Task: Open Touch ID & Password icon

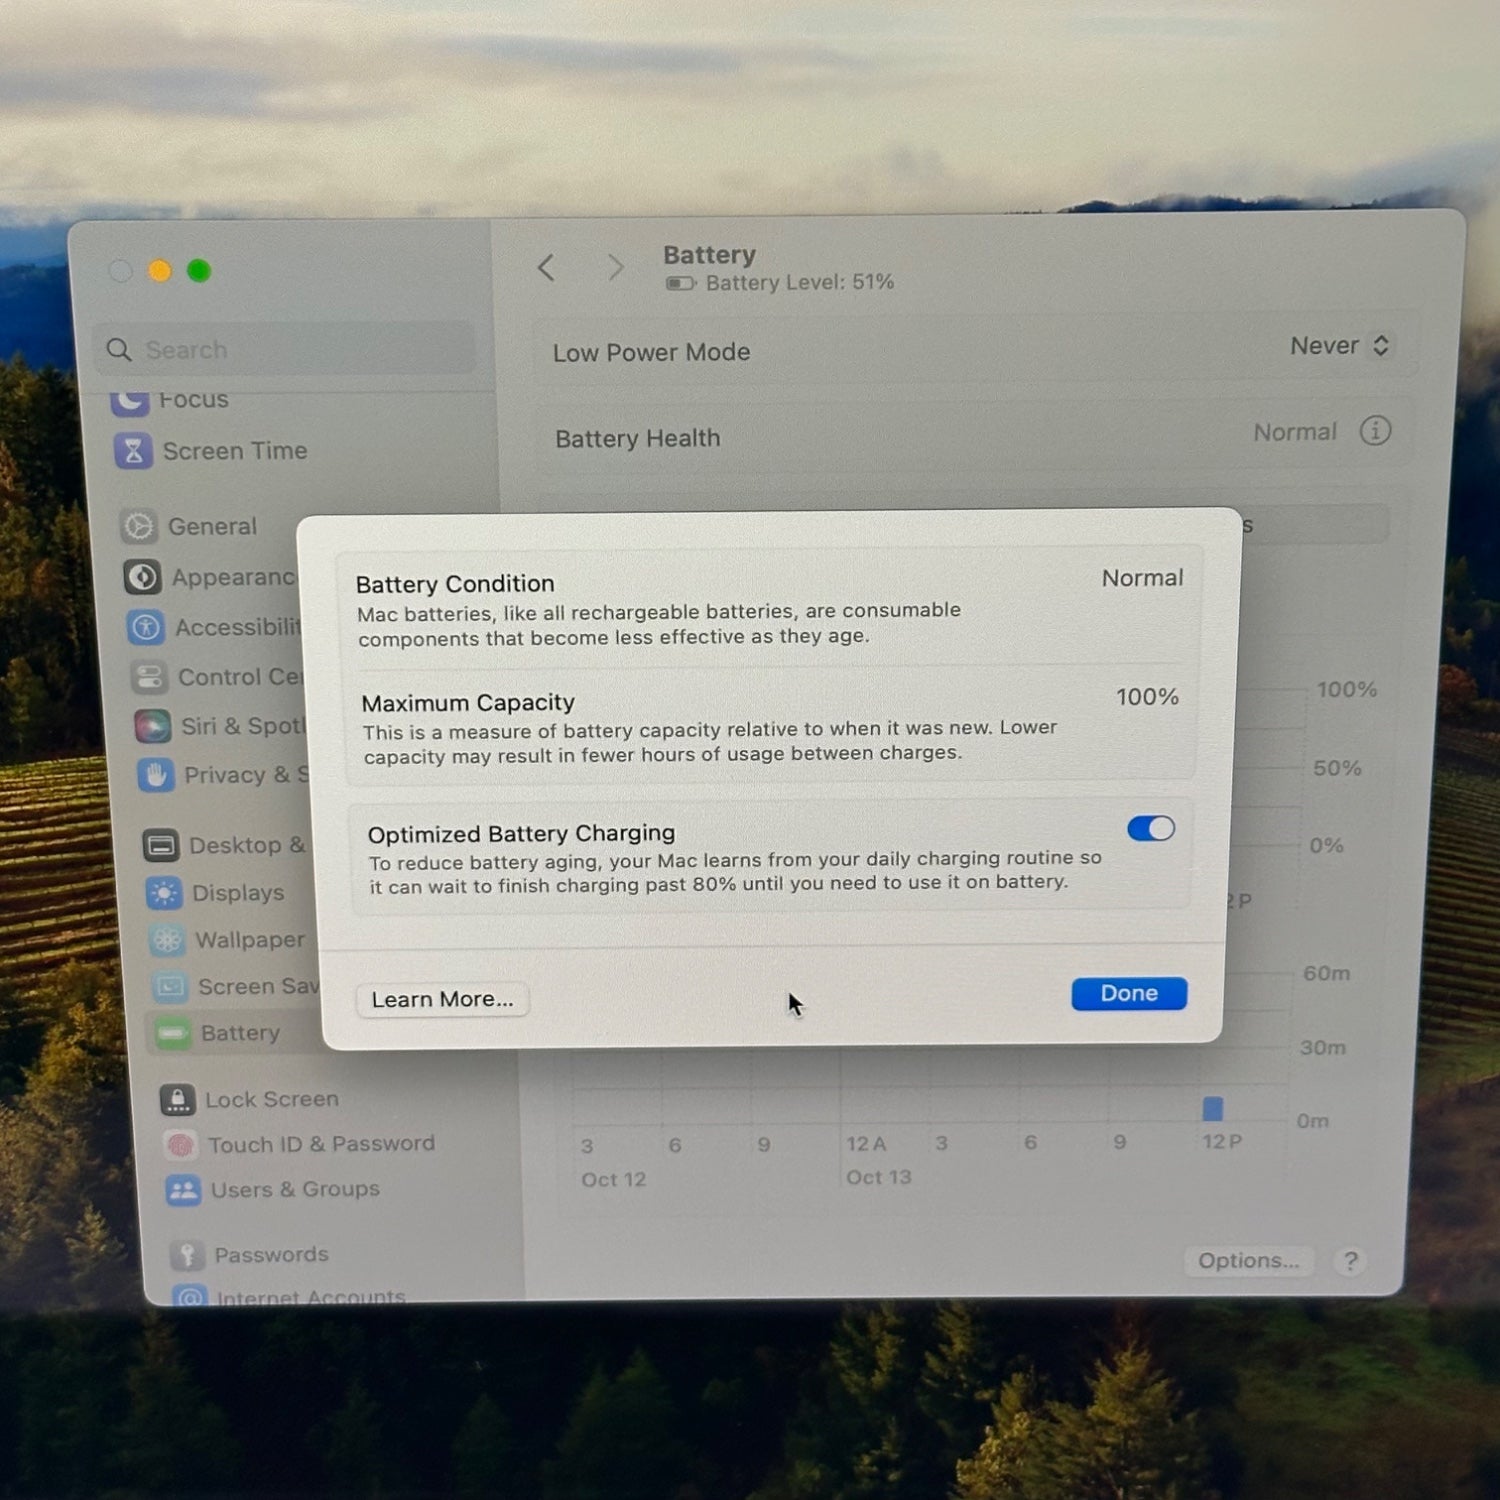Action: click(x=181, y=1145)
